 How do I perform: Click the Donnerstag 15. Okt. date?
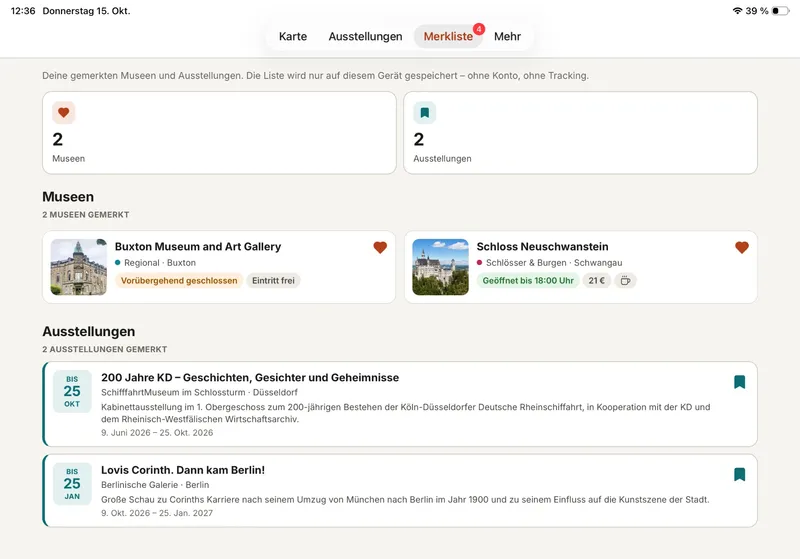[x=86, y=11]
